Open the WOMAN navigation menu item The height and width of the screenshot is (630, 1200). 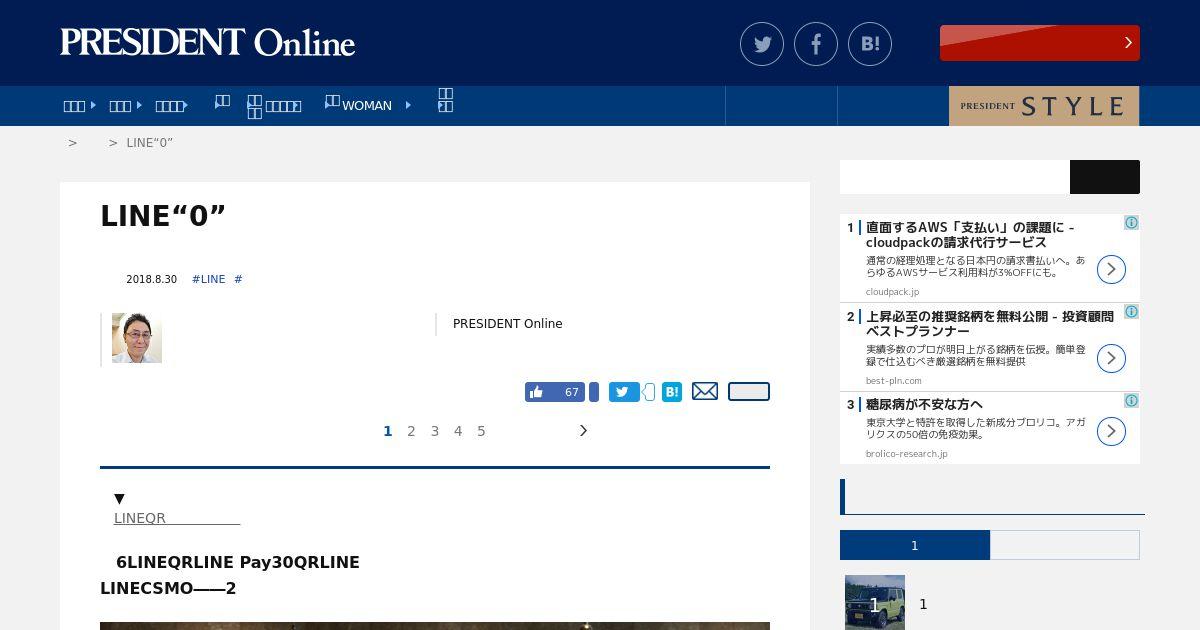(x=366, y=105)
